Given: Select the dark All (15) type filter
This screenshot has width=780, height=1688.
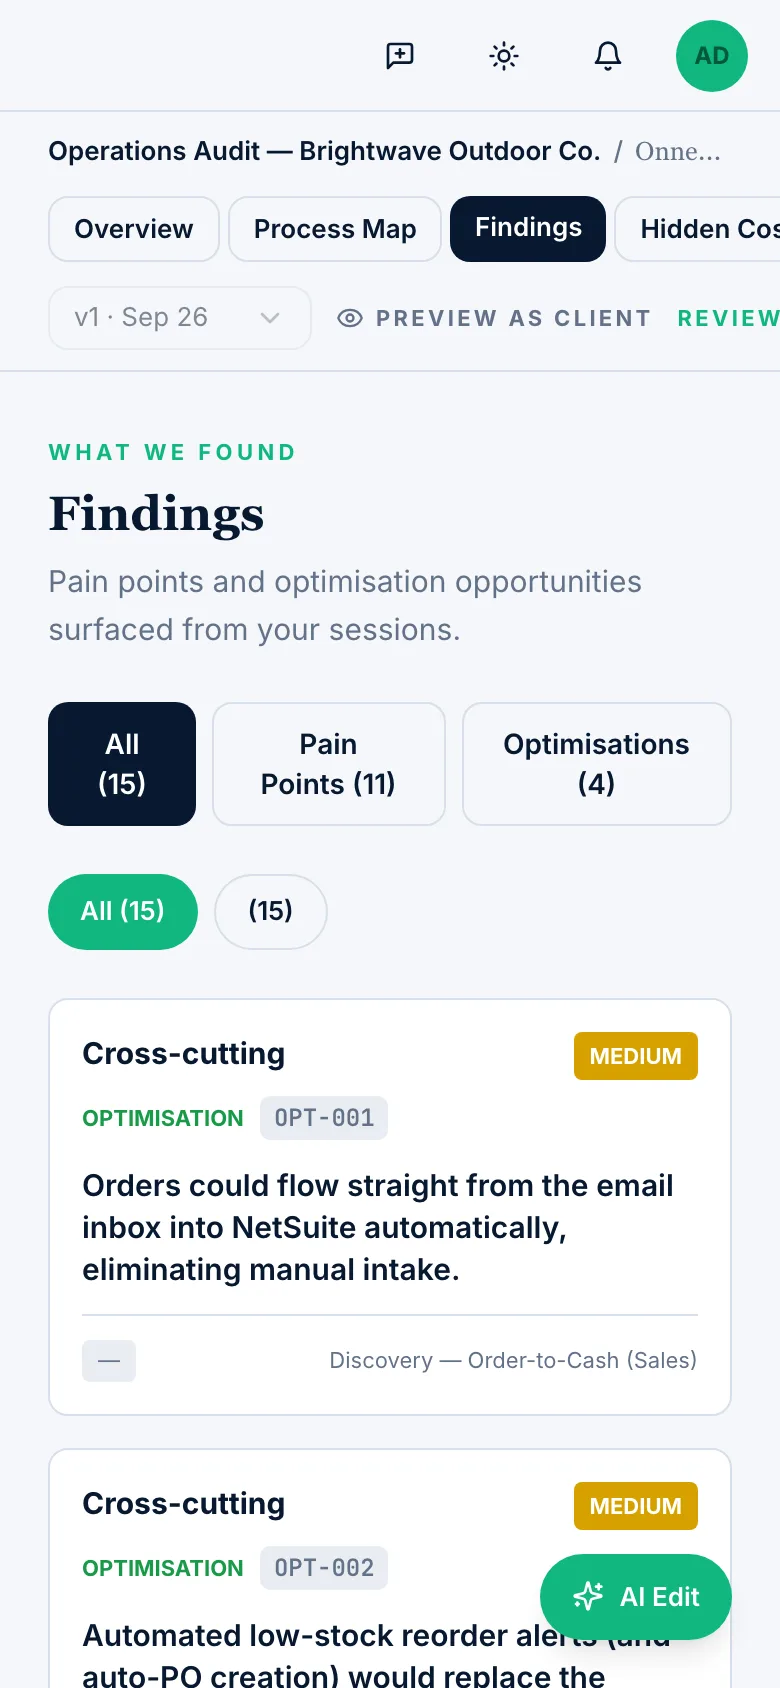Looking at the screenshot, I should coord(122,764).
